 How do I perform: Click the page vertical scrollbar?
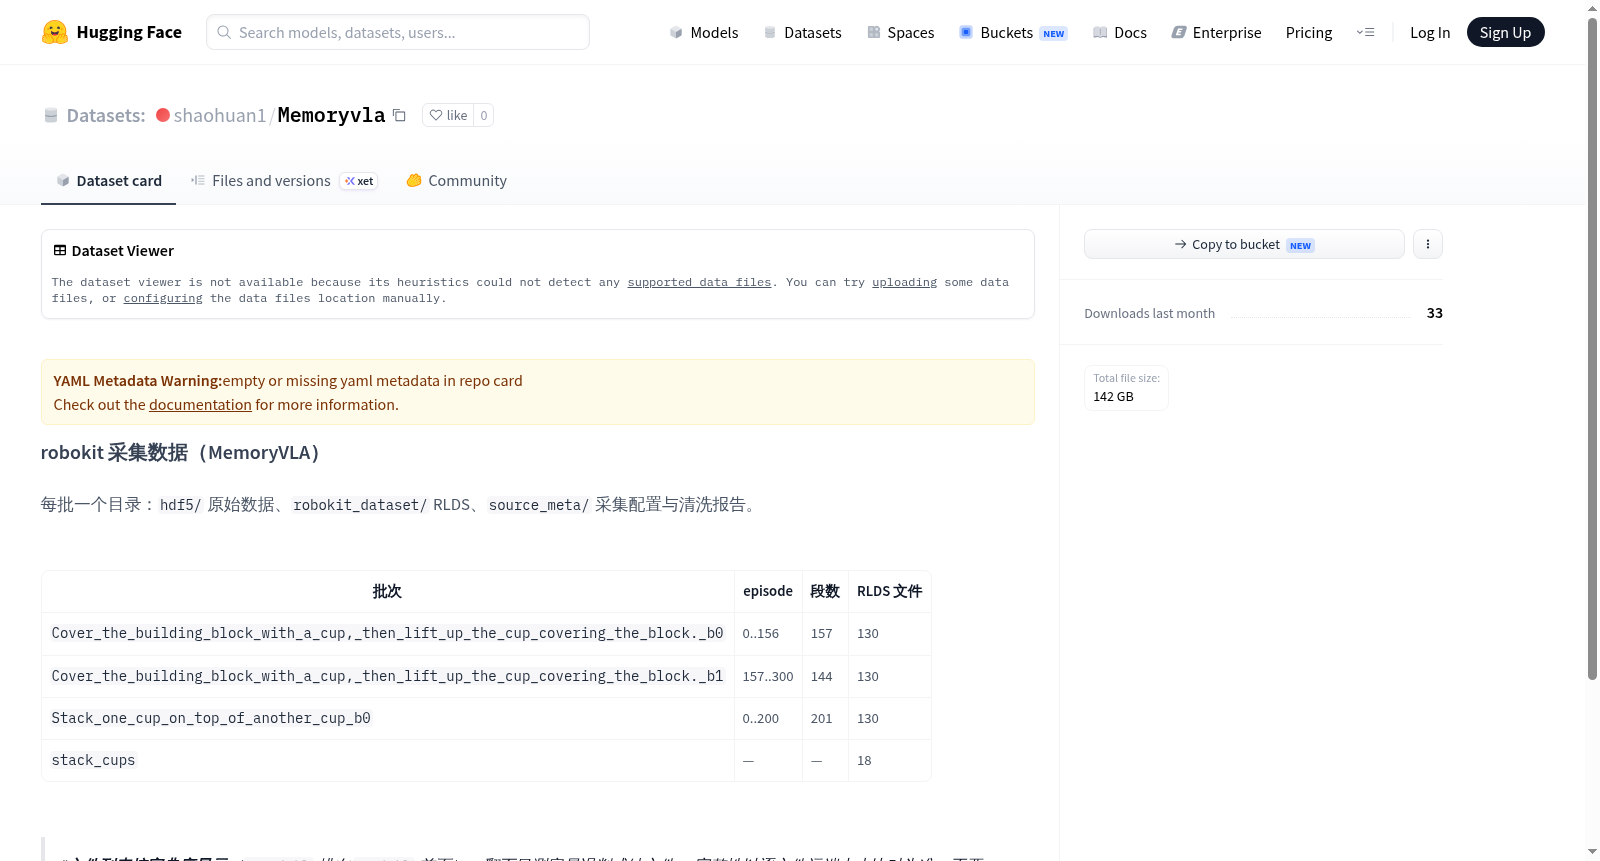1592,350
